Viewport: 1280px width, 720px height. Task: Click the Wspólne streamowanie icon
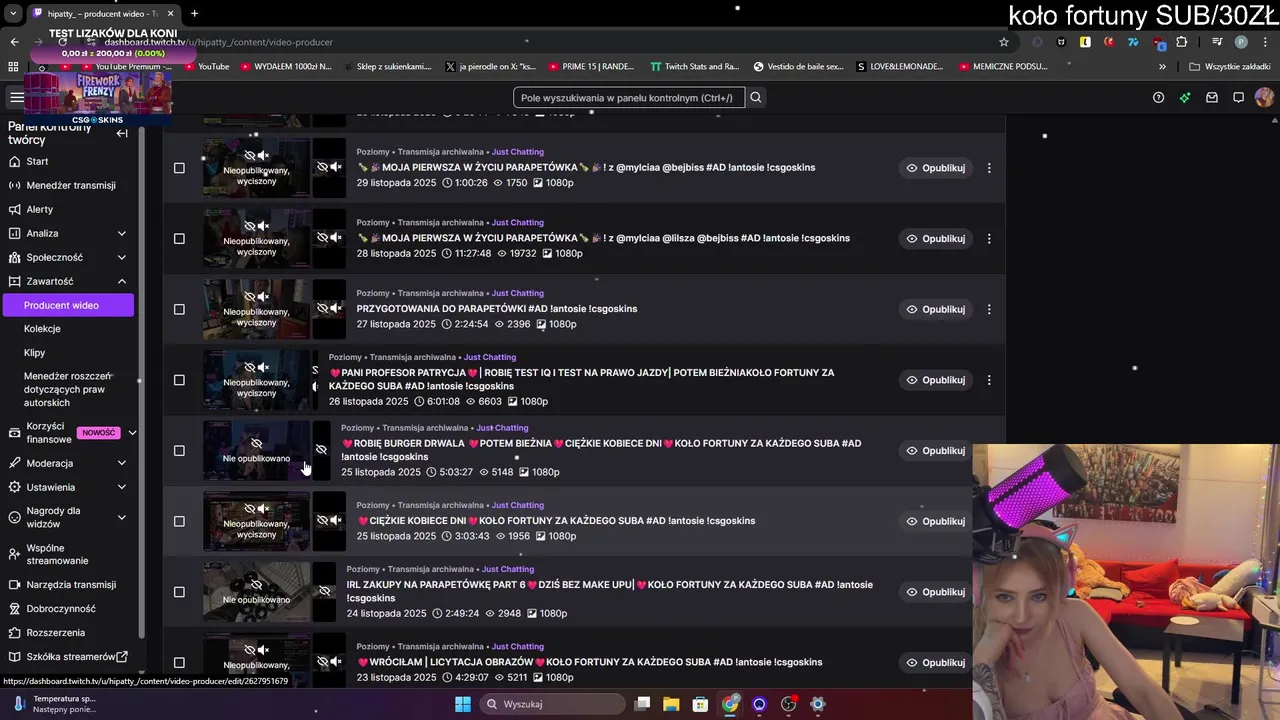(x=14, y=554)
